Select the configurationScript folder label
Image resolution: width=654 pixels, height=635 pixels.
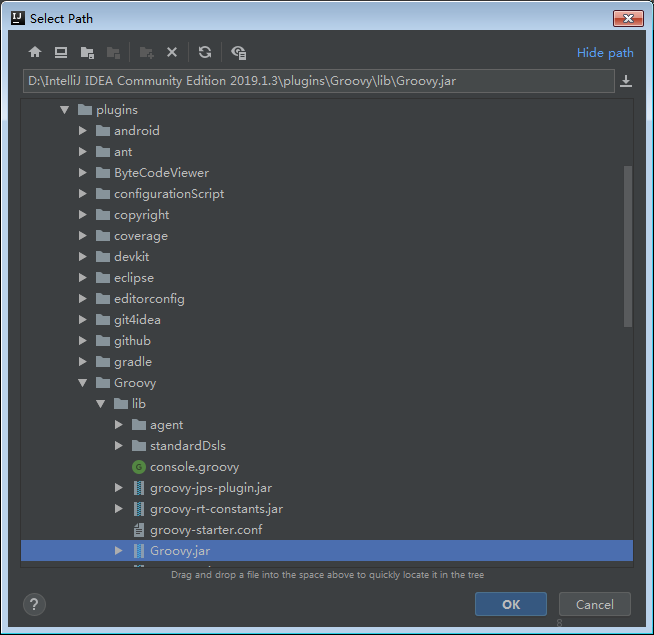tap(169, 194)
